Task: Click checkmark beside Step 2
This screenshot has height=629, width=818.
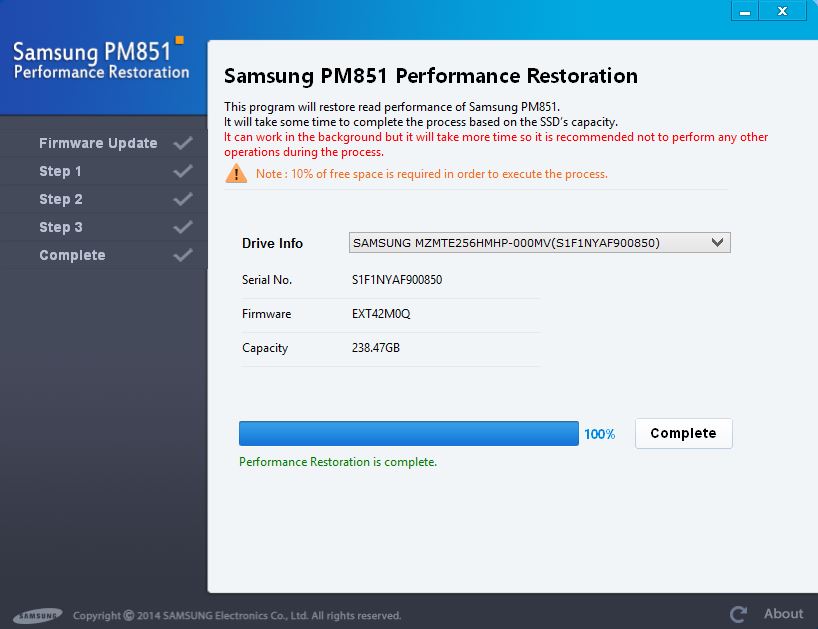Action: (183, 199)
